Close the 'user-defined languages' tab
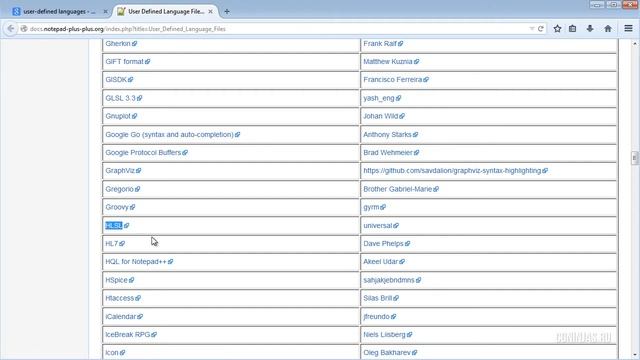Screen dimensions: 640x360 [x=105, y=11]
